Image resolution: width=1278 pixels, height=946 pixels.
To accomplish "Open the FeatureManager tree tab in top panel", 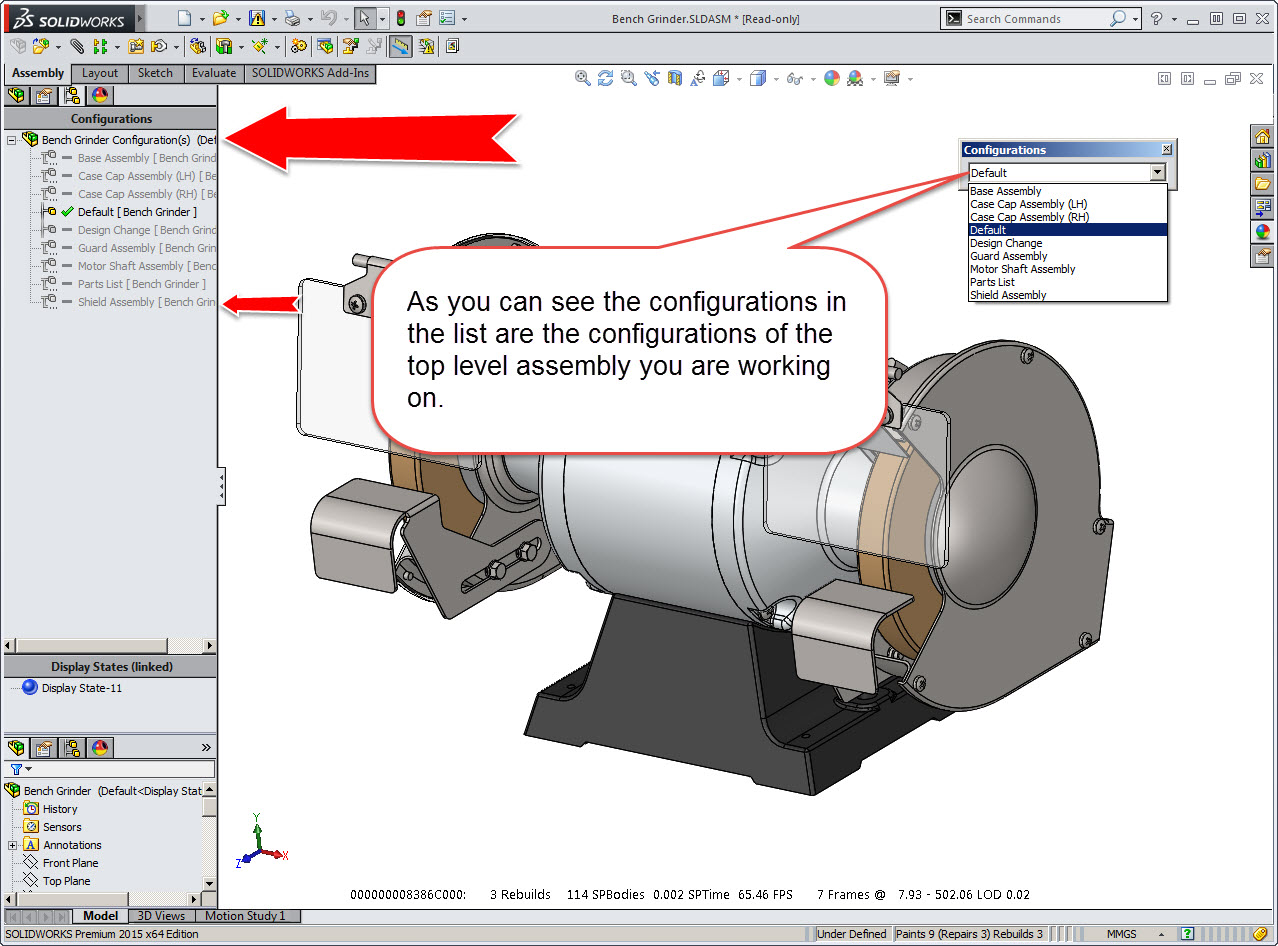I will [16, 96].
